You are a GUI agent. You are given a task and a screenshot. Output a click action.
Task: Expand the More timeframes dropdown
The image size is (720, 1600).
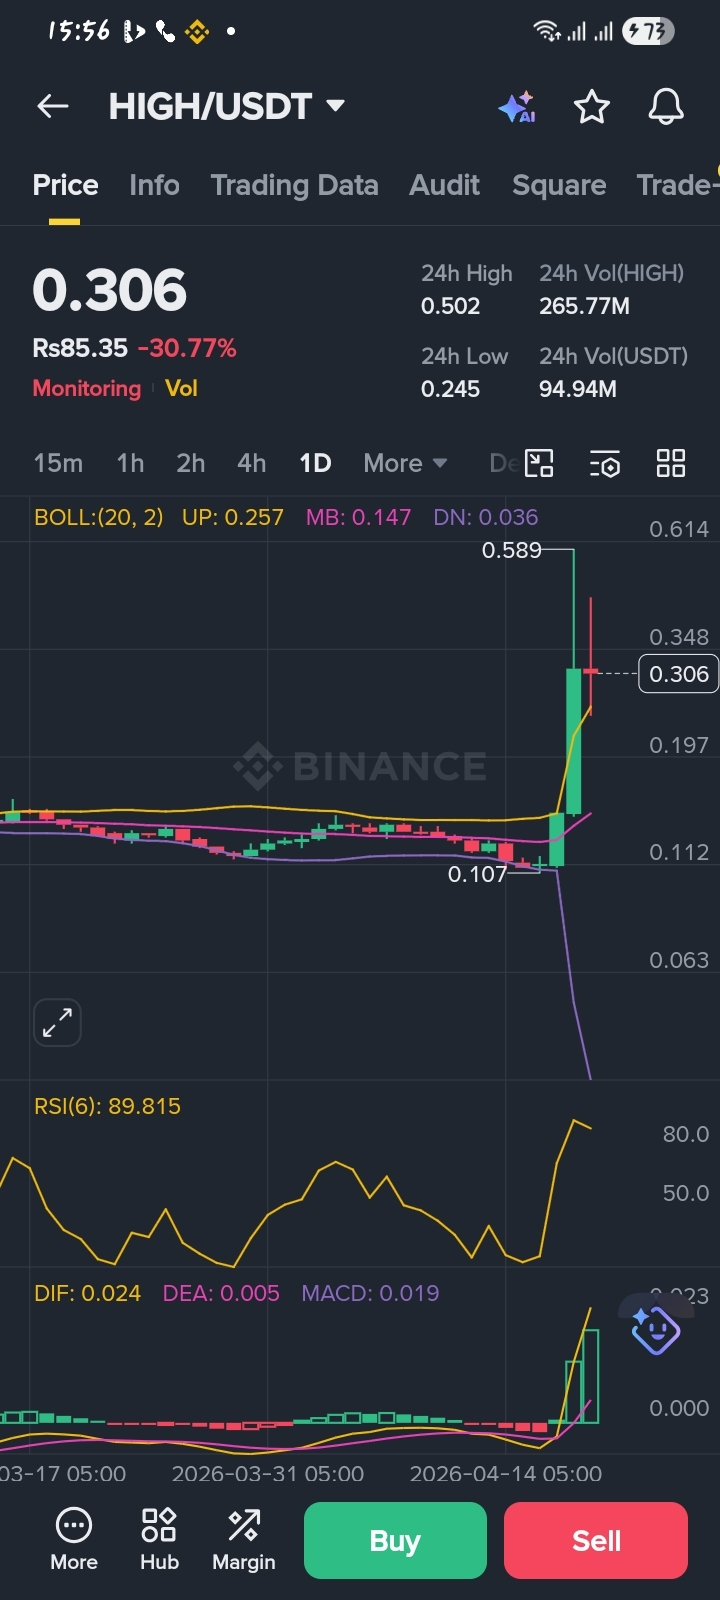click(405, 463)
